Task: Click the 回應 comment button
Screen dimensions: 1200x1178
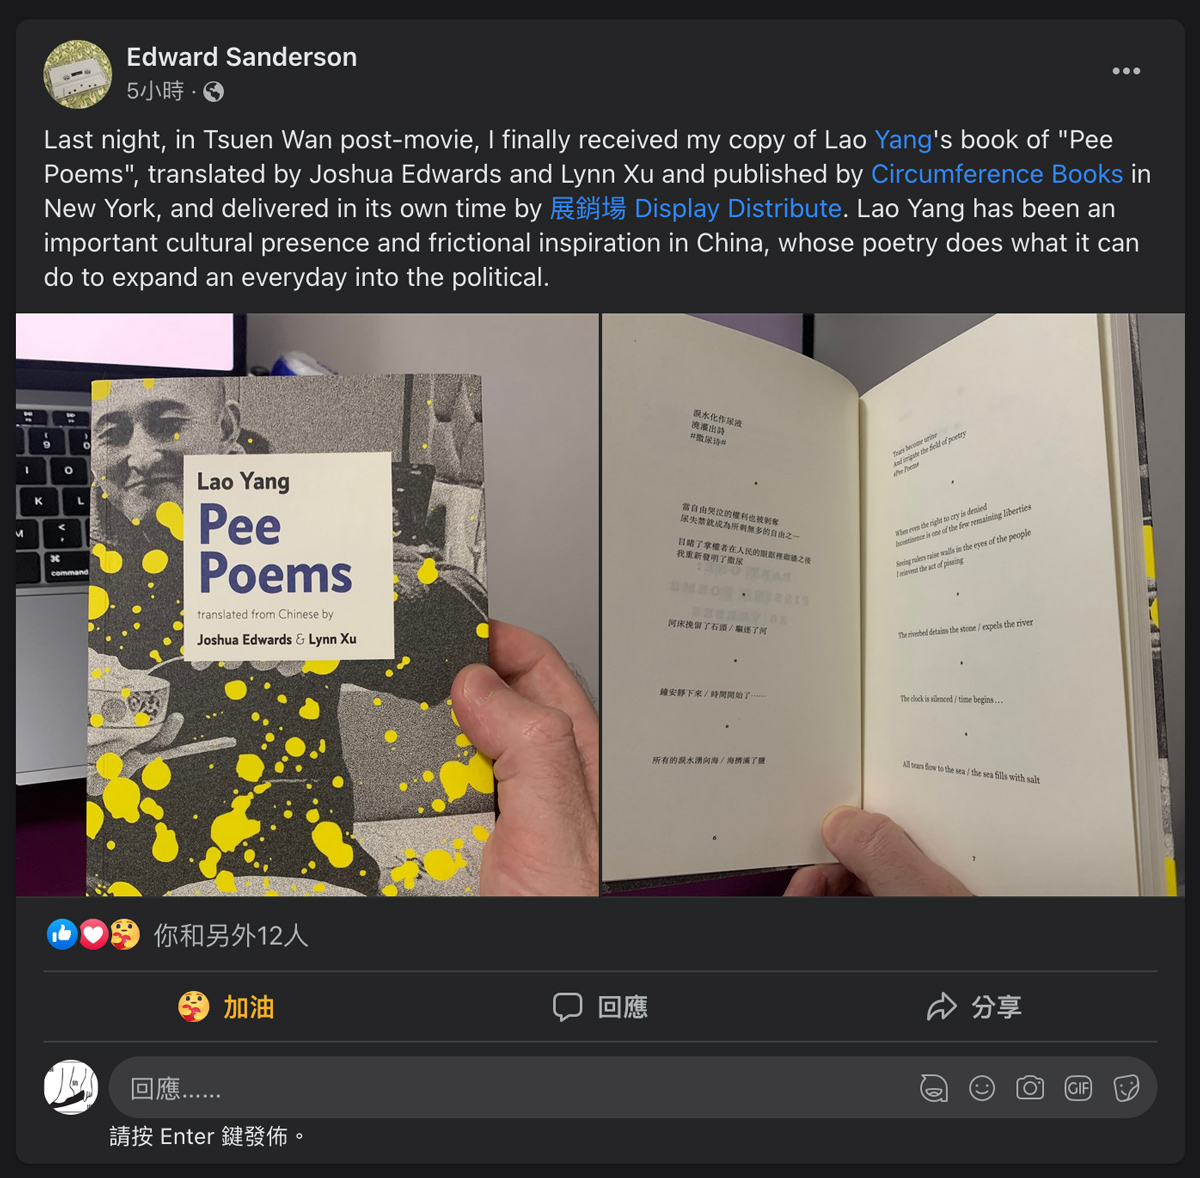Action: tap(600, 1006)
